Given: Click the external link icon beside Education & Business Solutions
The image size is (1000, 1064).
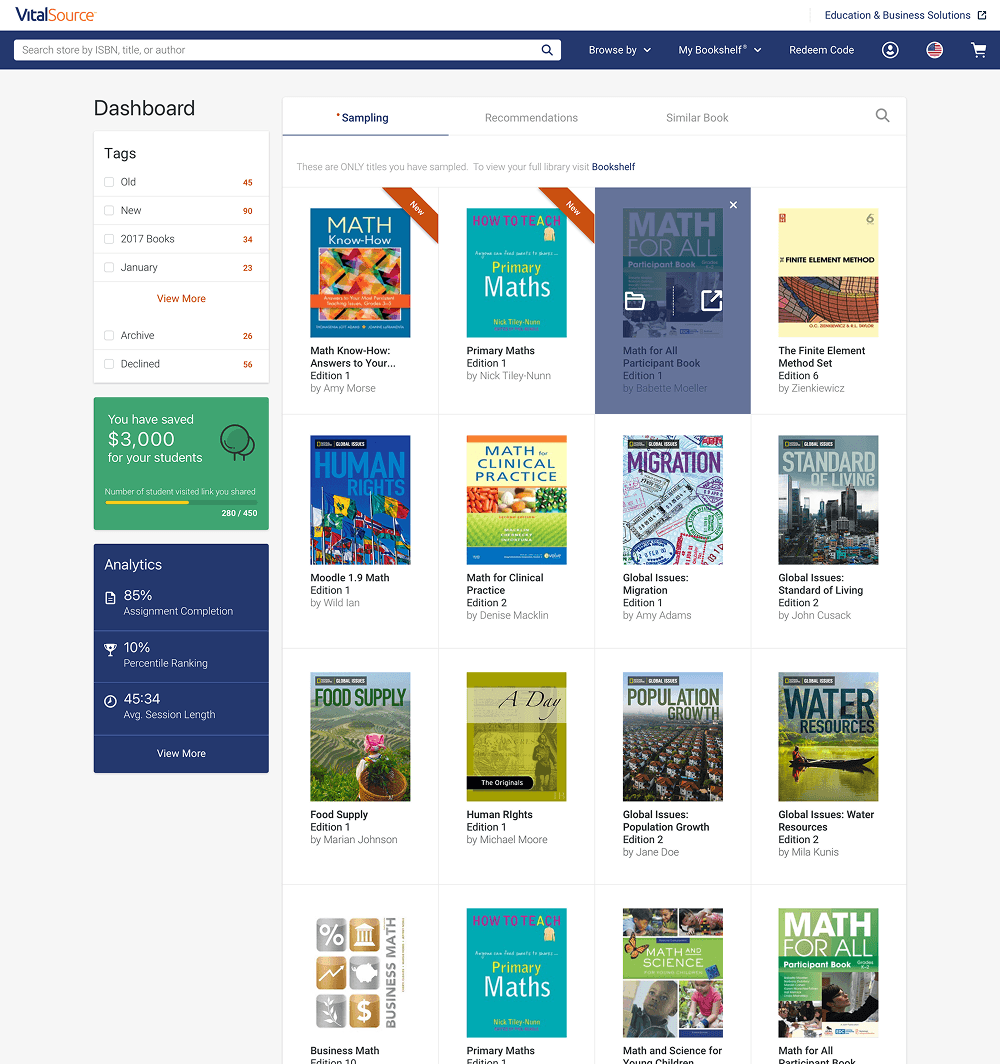Looking at the screenshot, I should pyautogui.click(x=982, y=15).
